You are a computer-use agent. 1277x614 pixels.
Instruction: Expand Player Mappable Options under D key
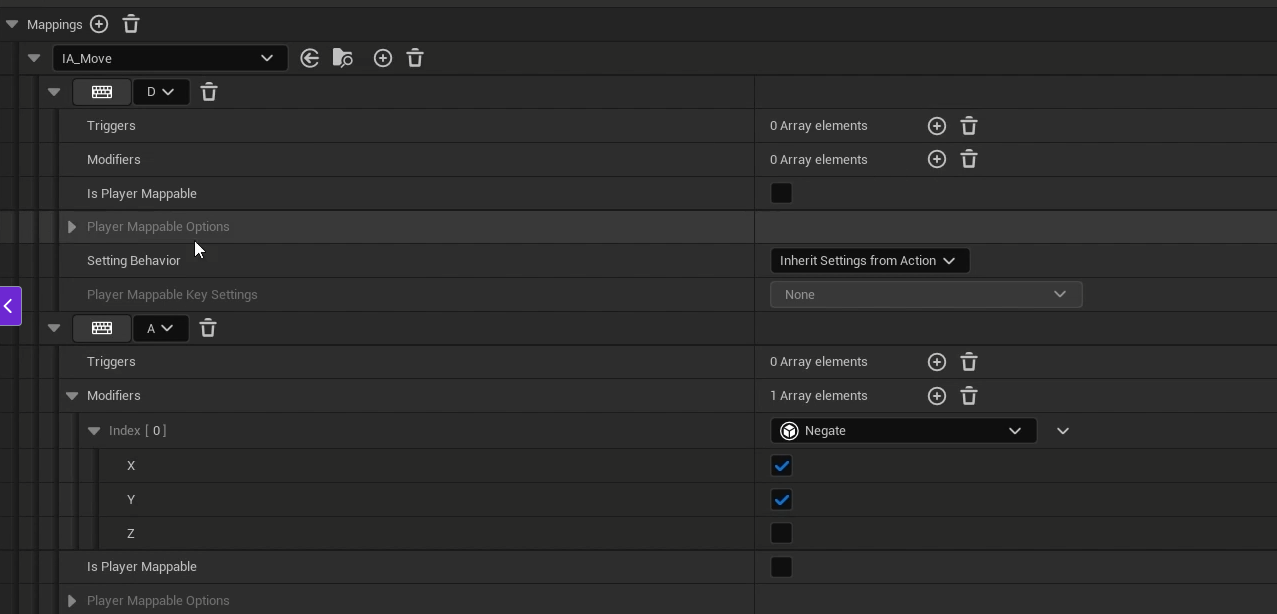pyautogui.click(x=72, y=227)
